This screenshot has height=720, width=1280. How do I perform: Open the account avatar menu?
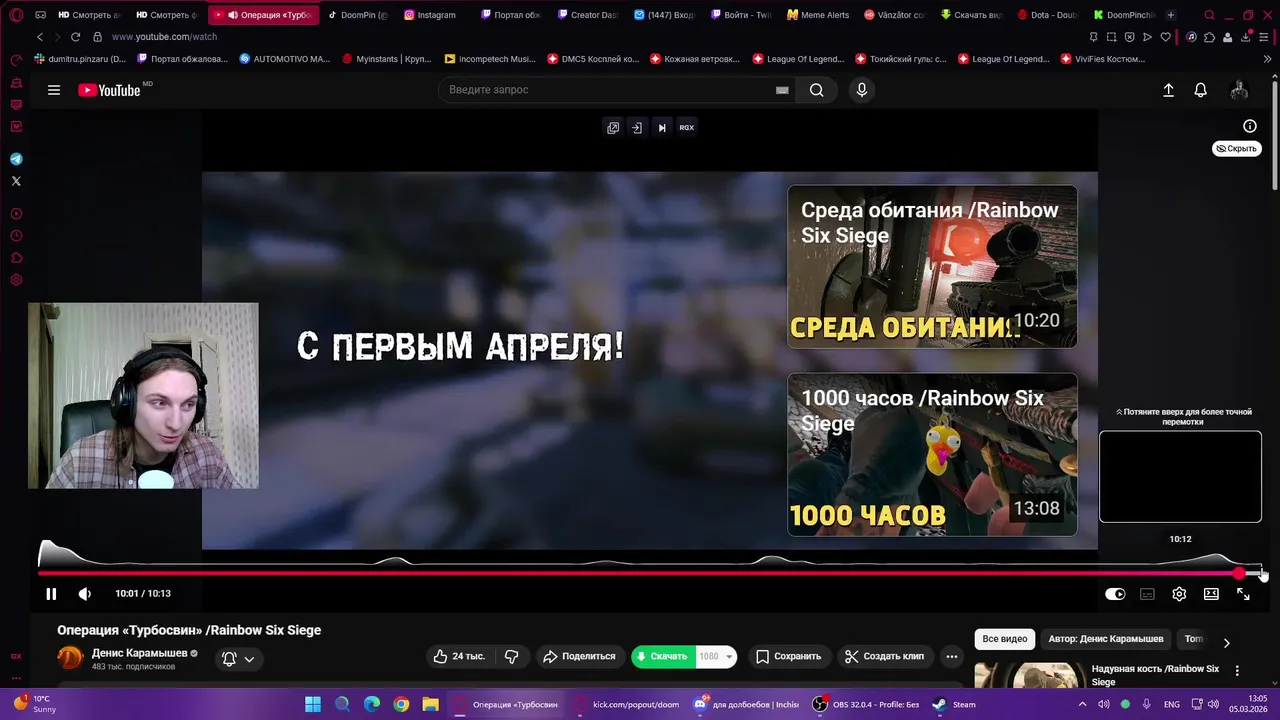(1239, 90)
